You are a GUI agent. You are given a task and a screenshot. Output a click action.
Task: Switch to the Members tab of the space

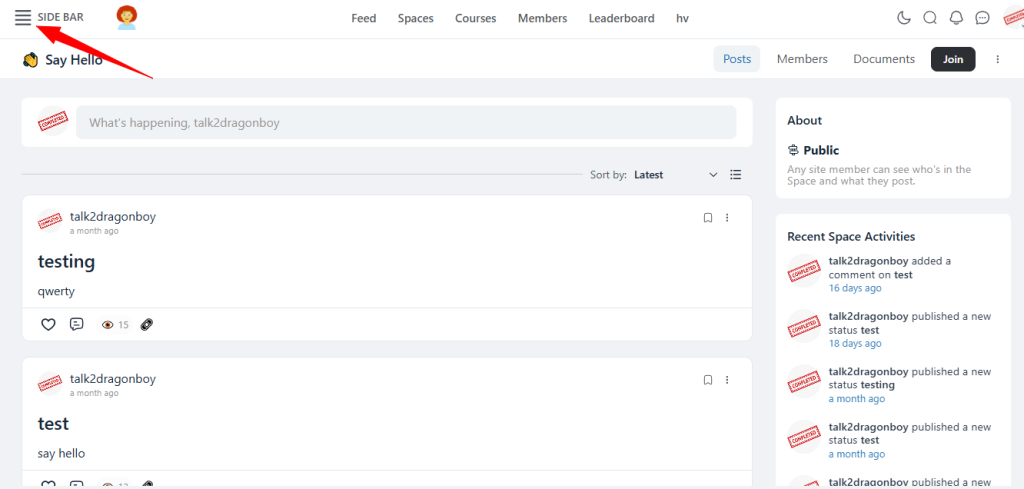(x=802, y=59)
